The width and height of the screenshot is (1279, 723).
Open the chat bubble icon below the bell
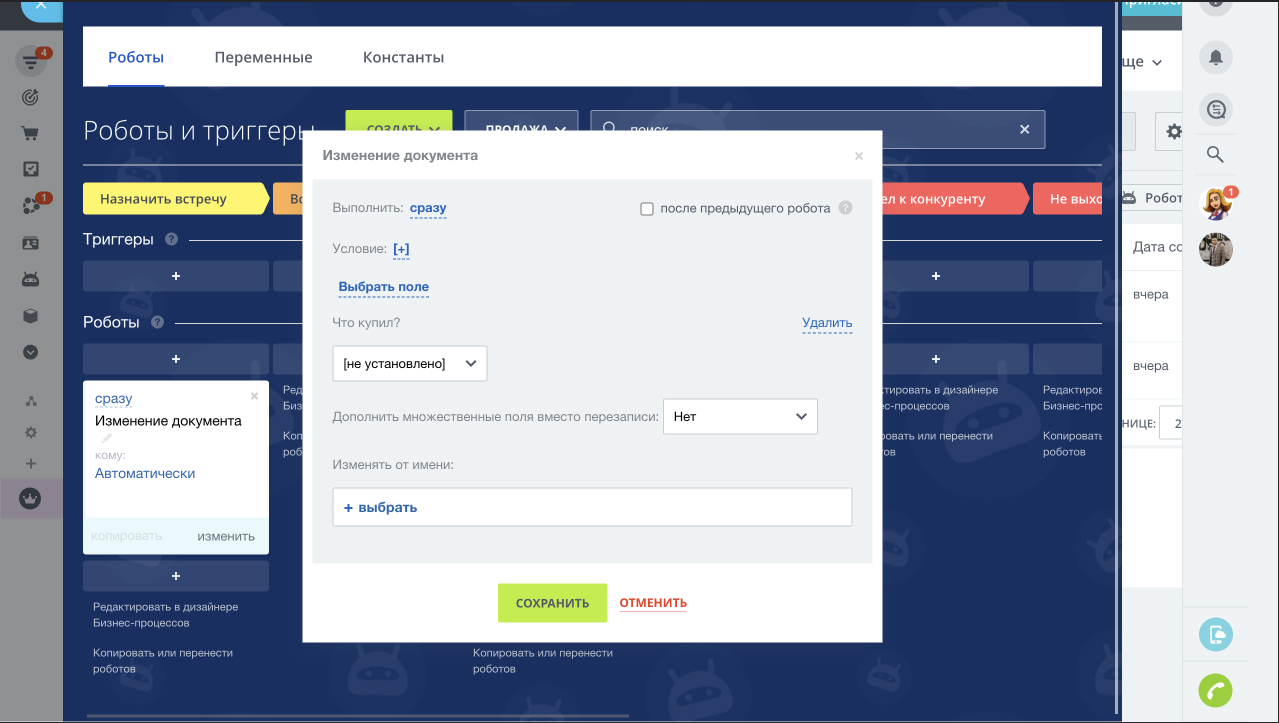click(x=1216, y=109)
